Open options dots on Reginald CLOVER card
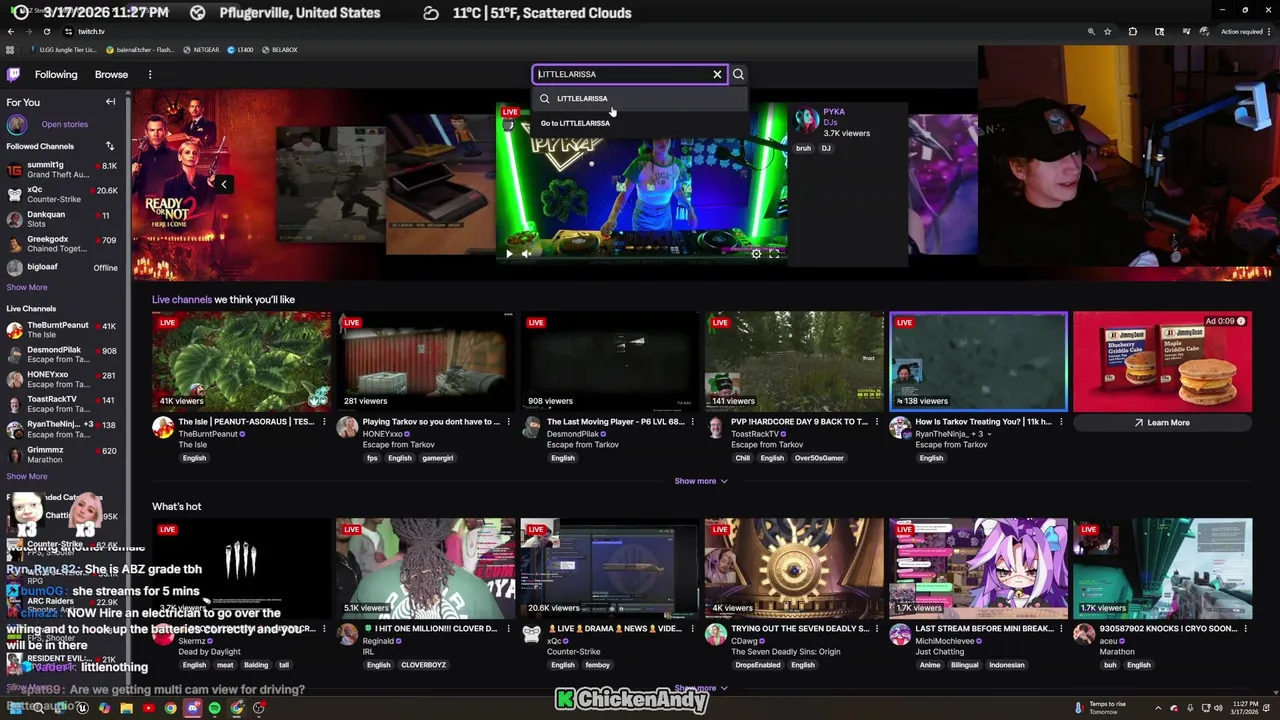The image size is (1280, 720). tap(508, 629)
